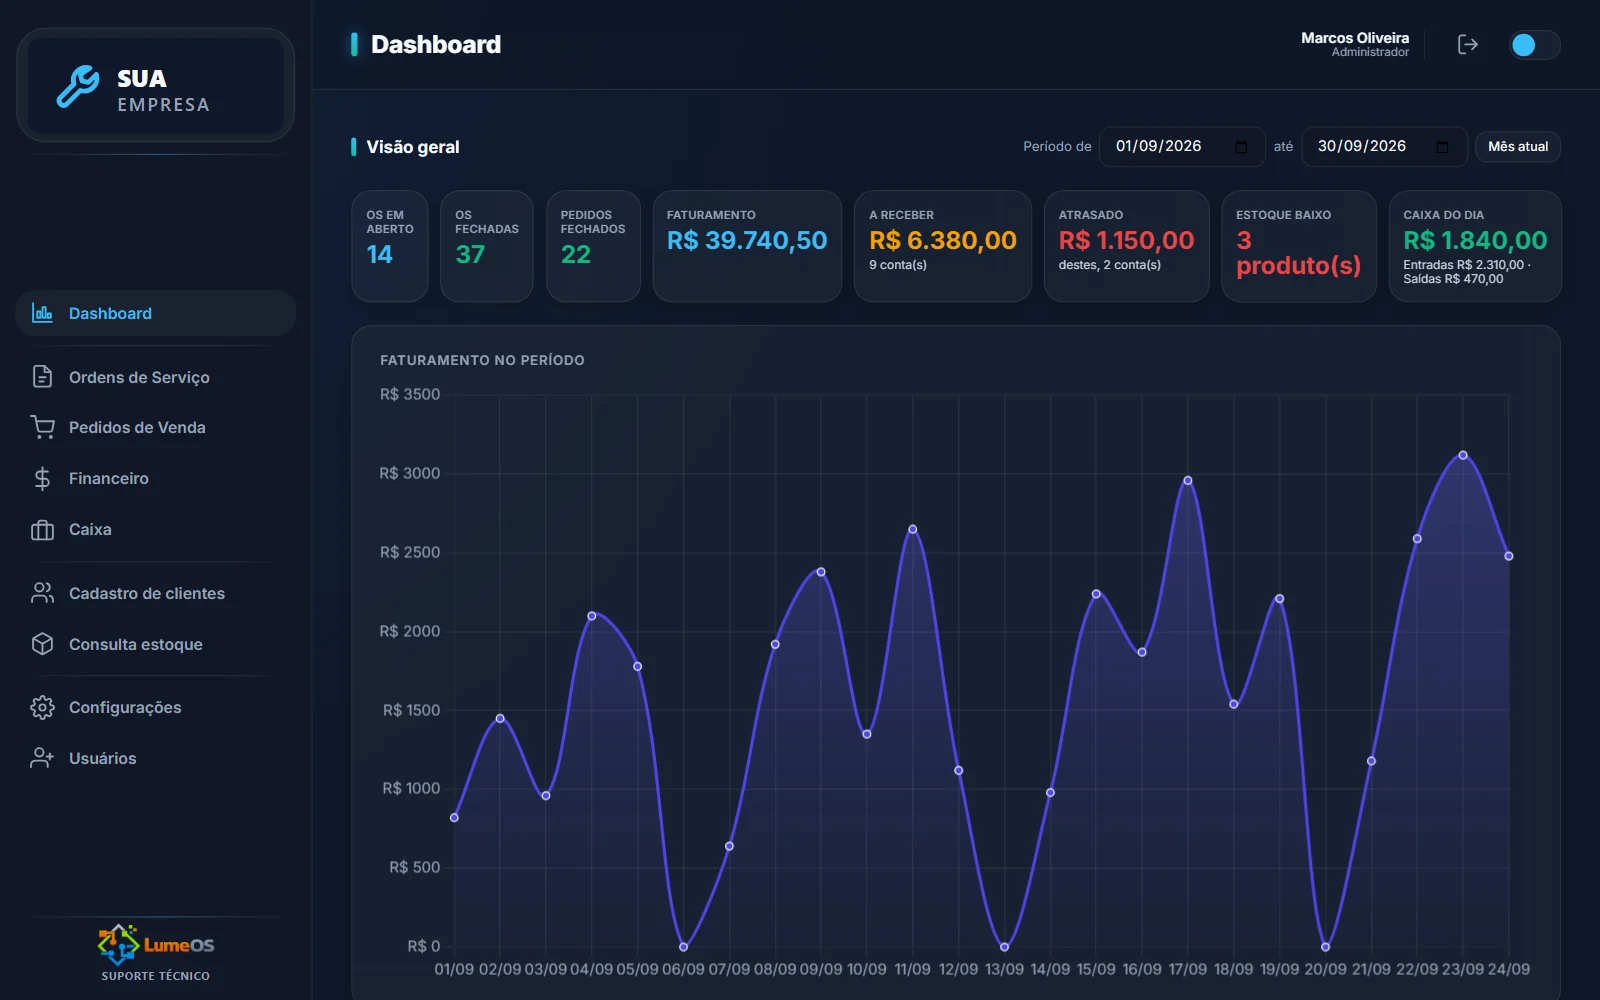Click the Configurações label in the sidebar
Image resolution: width=1600 pixels, height=1000 pixels.
coord(125,707)
